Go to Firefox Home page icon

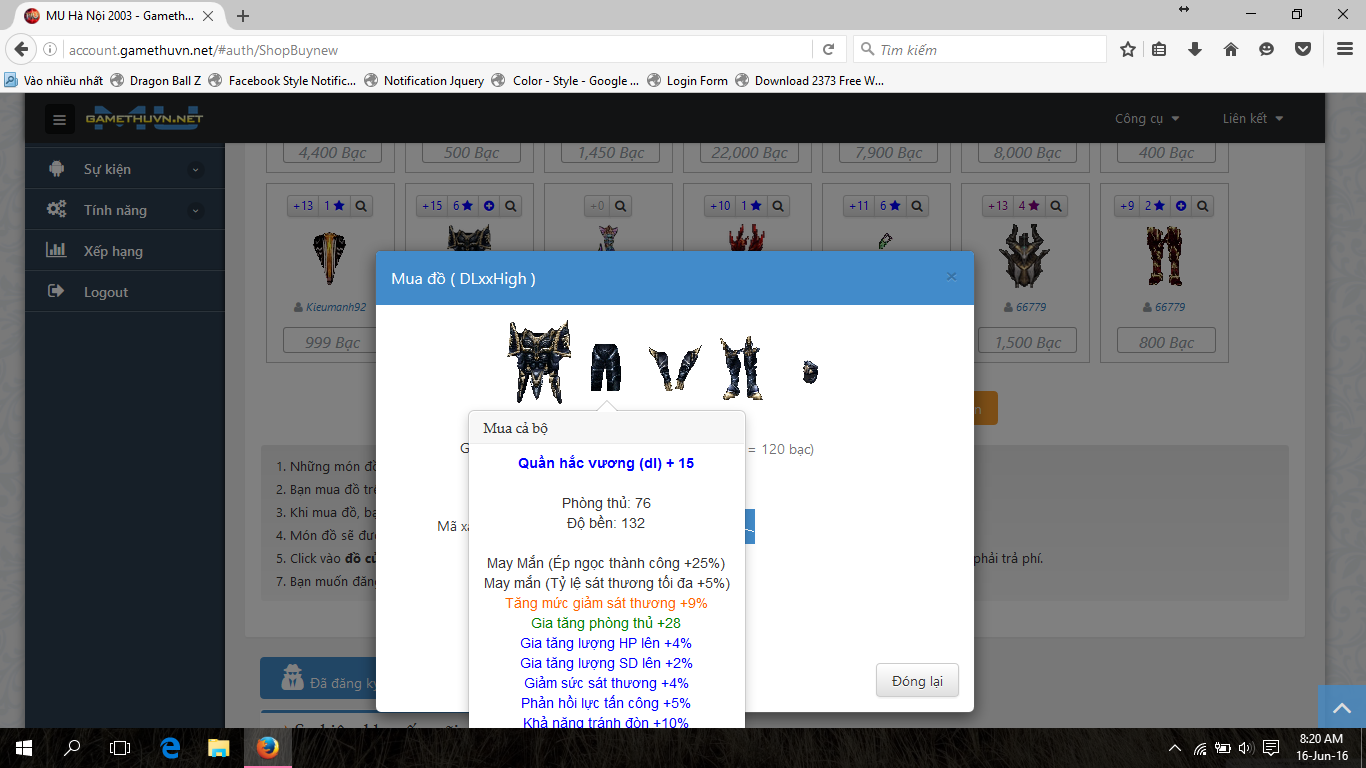coord(1231,49)
